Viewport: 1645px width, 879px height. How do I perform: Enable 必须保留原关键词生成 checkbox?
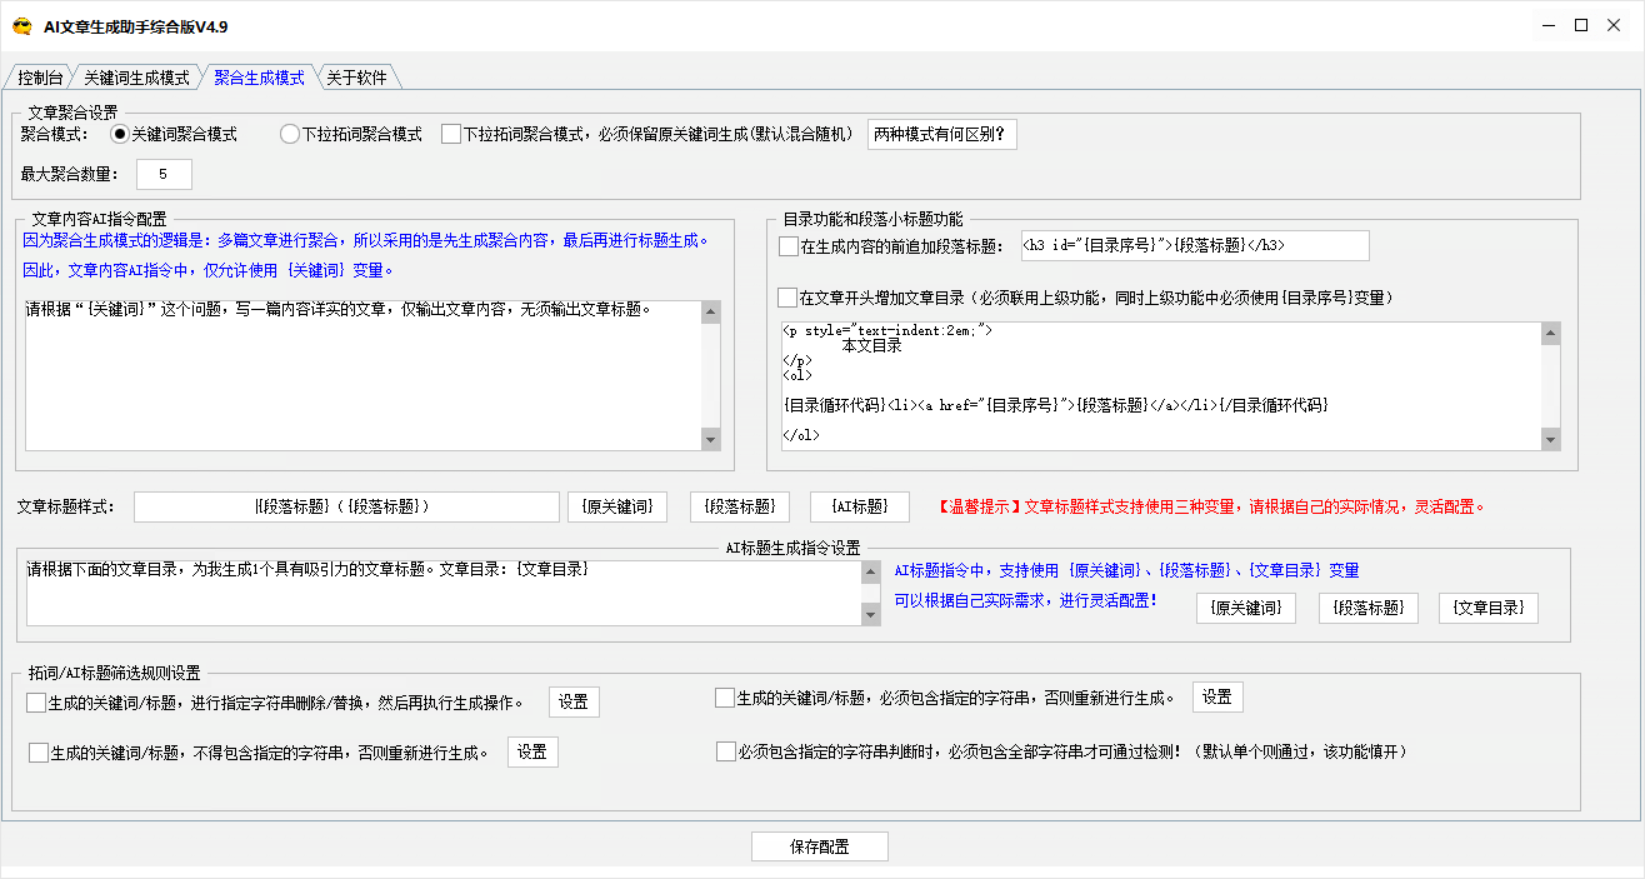(x=451, y=134)
